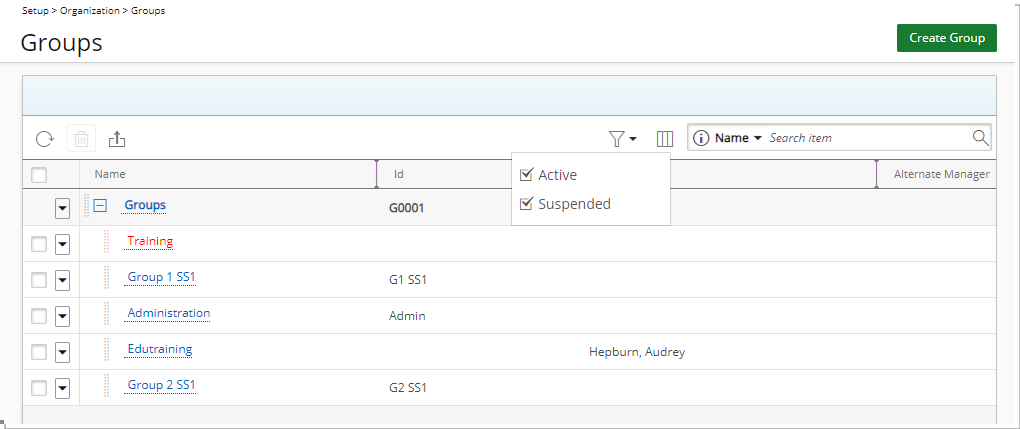Uncheck the Suspended filter checkbox
The image size is (1020, 429).
[x=526, y=204]
